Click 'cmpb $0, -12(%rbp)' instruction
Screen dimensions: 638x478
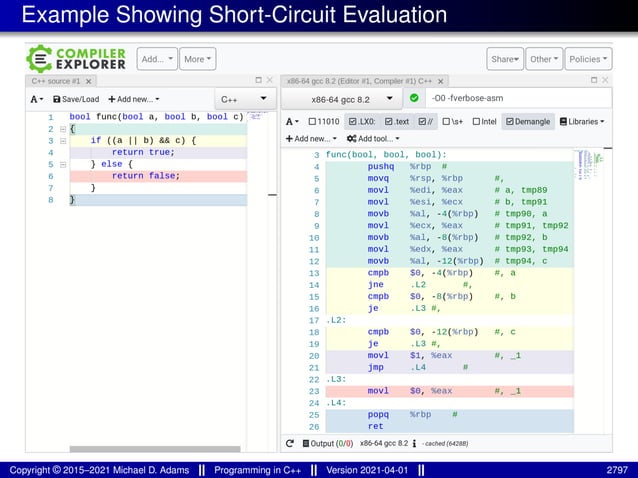point(423,332)
